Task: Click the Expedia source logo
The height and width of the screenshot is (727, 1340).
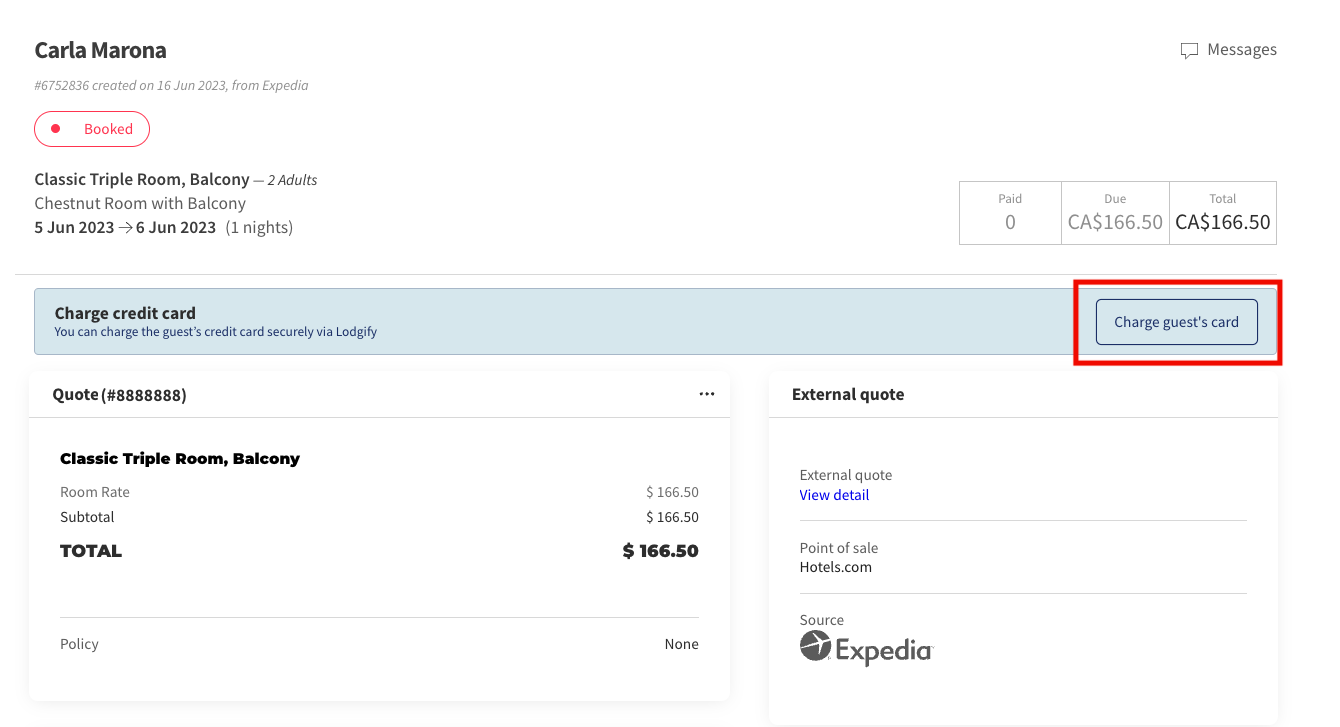Action: click(x=866, y=646)
